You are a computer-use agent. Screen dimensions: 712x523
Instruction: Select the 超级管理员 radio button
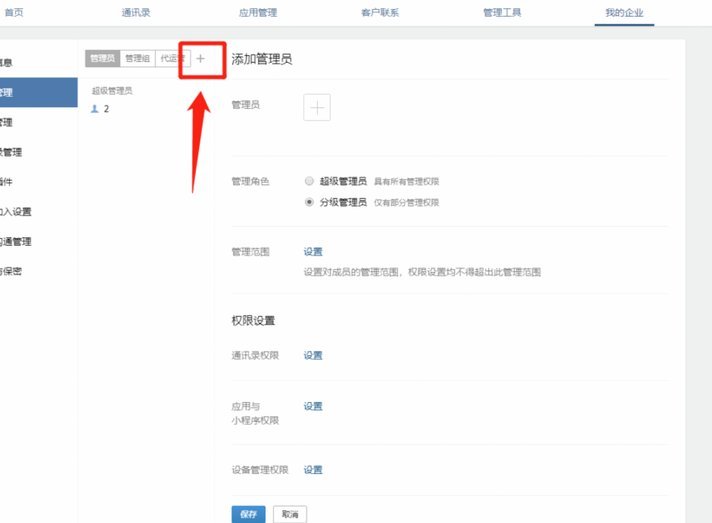point(309,181)
